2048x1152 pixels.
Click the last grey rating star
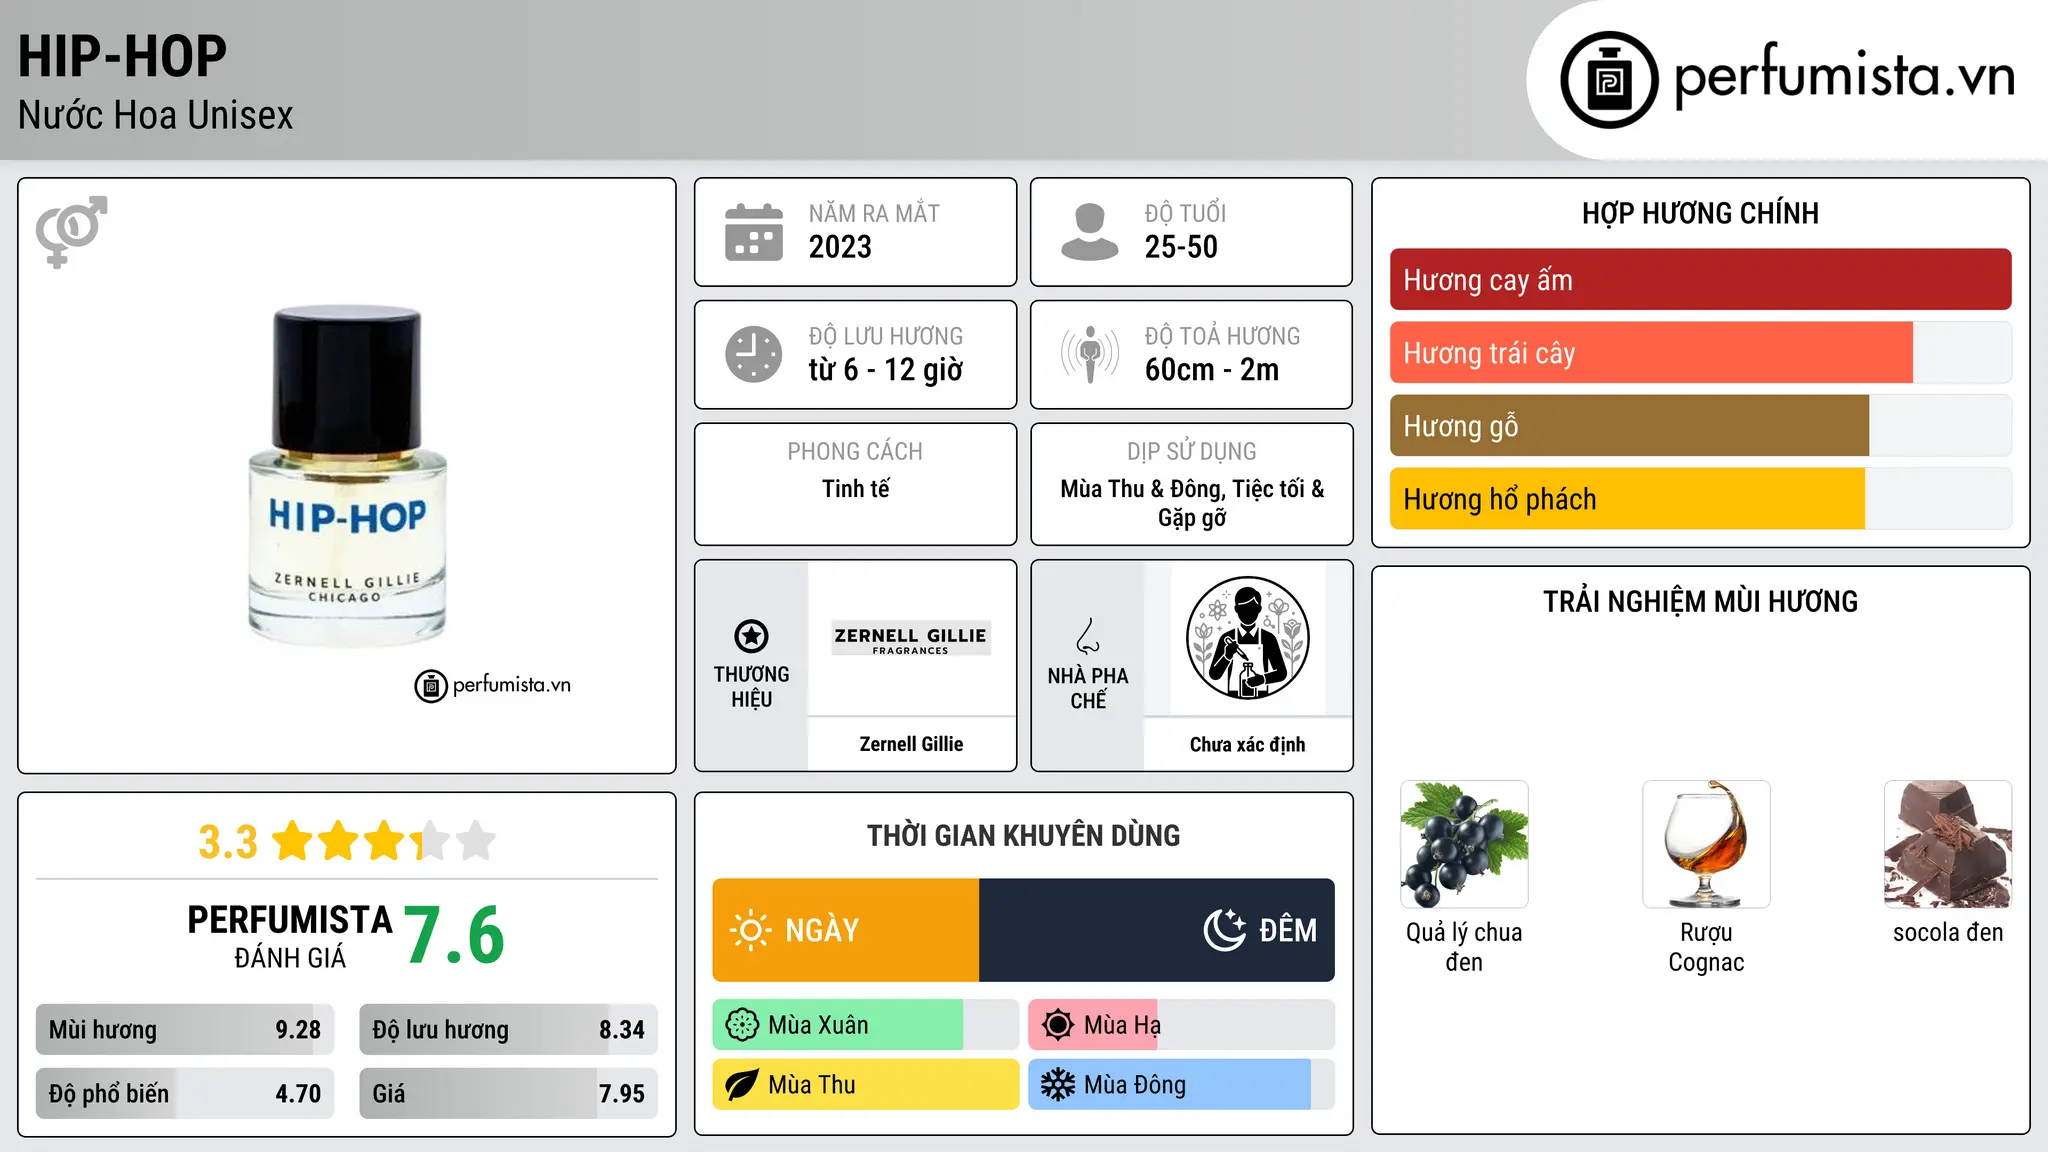pyautogui.click(x=476, y=841)
